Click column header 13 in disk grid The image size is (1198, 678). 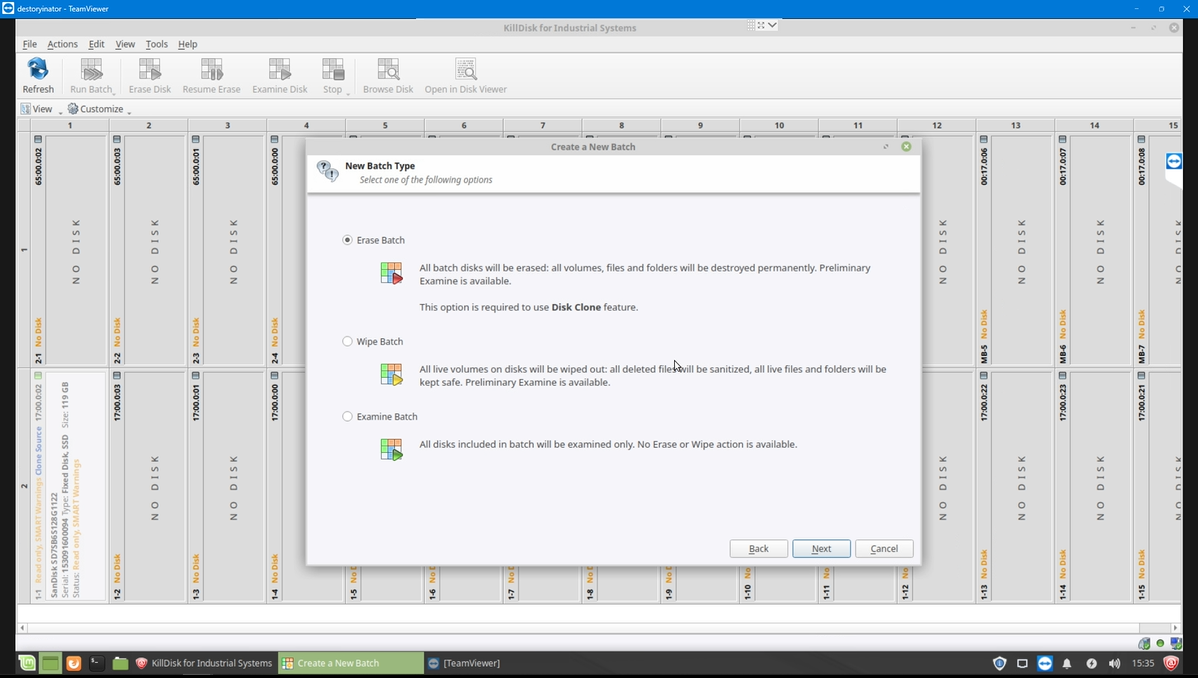click(1015, 125)
